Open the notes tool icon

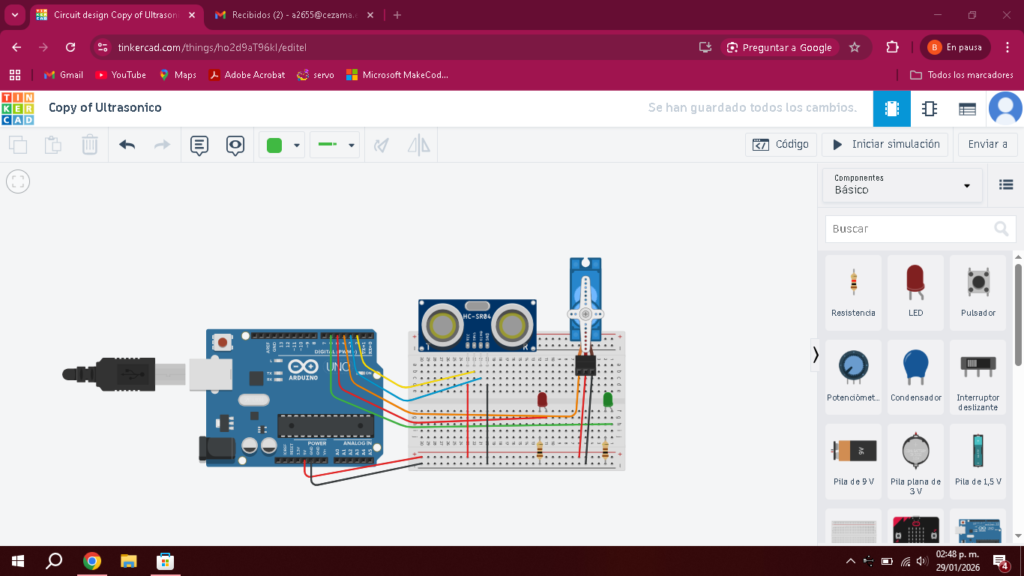click(x=199, y=145)
